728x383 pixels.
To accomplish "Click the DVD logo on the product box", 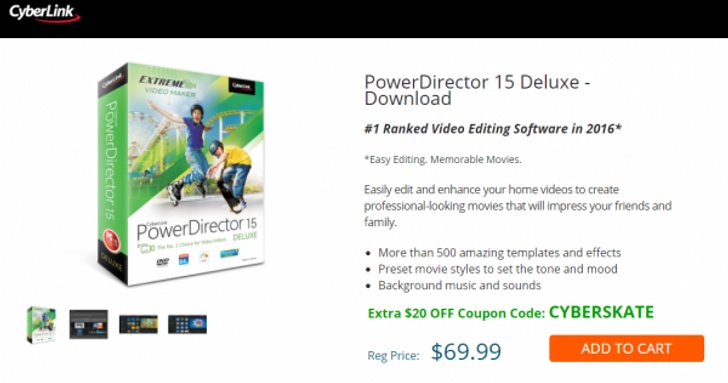I will (162, 262).
